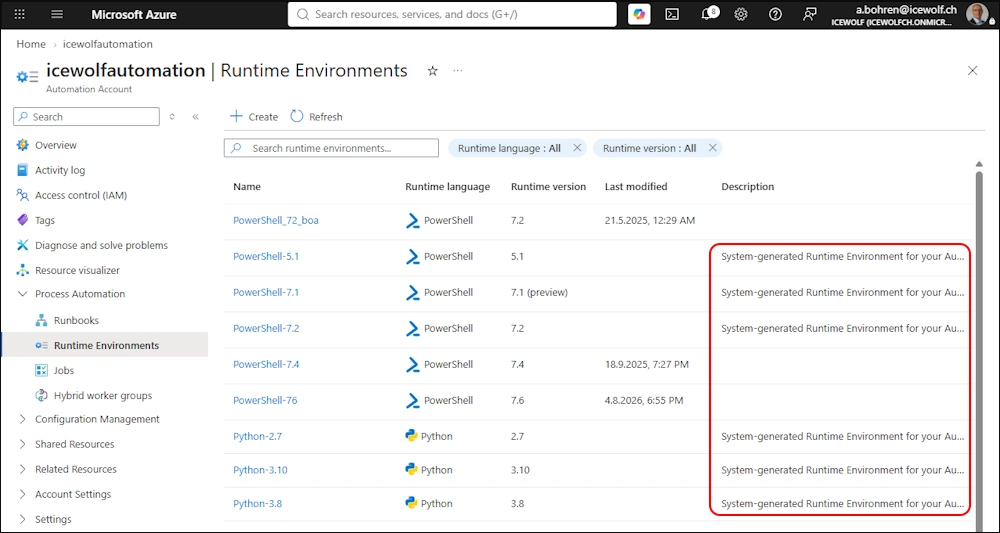Close the Runtime Environments blade

[972, 71]
